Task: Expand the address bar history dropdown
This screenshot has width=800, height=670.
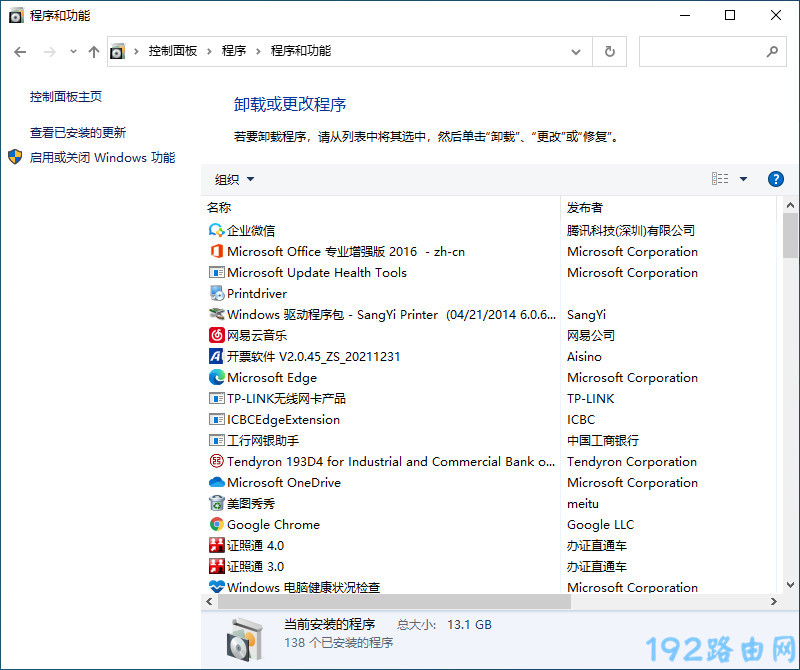Action: click(x=576, y=51)
